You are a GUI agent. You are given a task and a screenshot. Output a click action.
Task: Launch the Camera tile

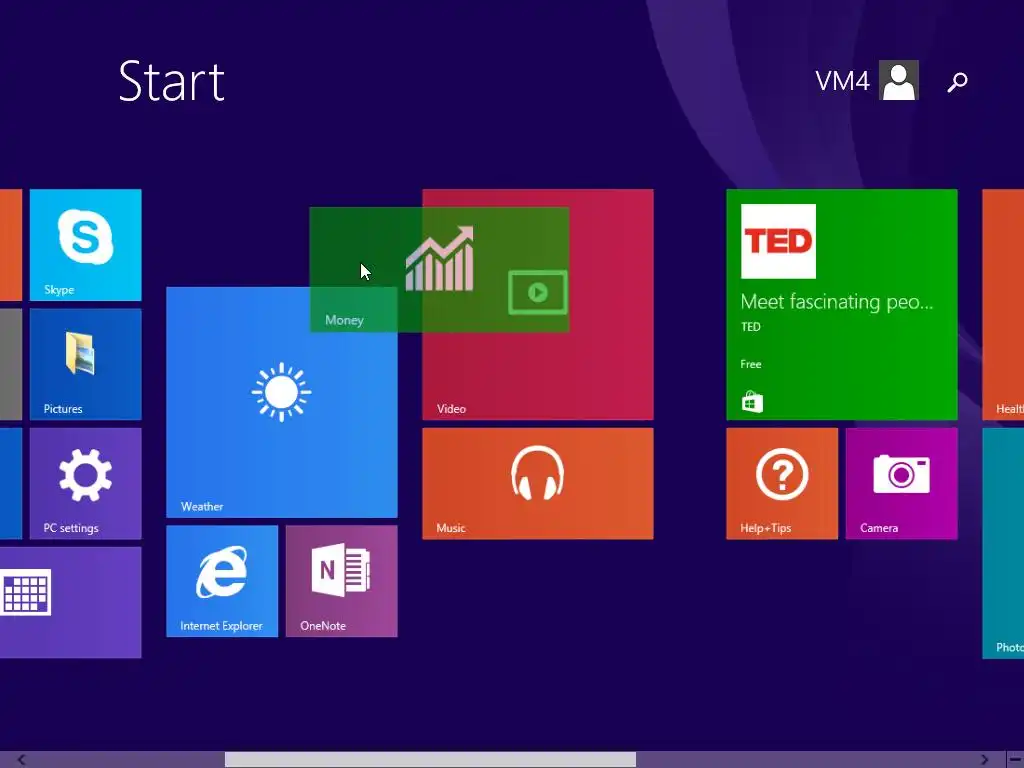pyautogui.click(x=902, y=484)
